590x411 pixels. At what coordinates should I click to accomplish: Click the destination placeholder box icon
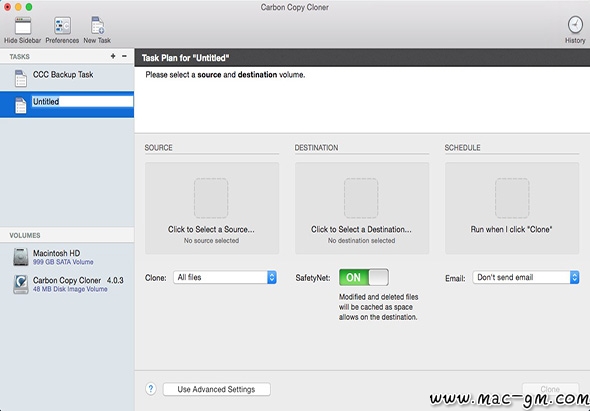361,198
